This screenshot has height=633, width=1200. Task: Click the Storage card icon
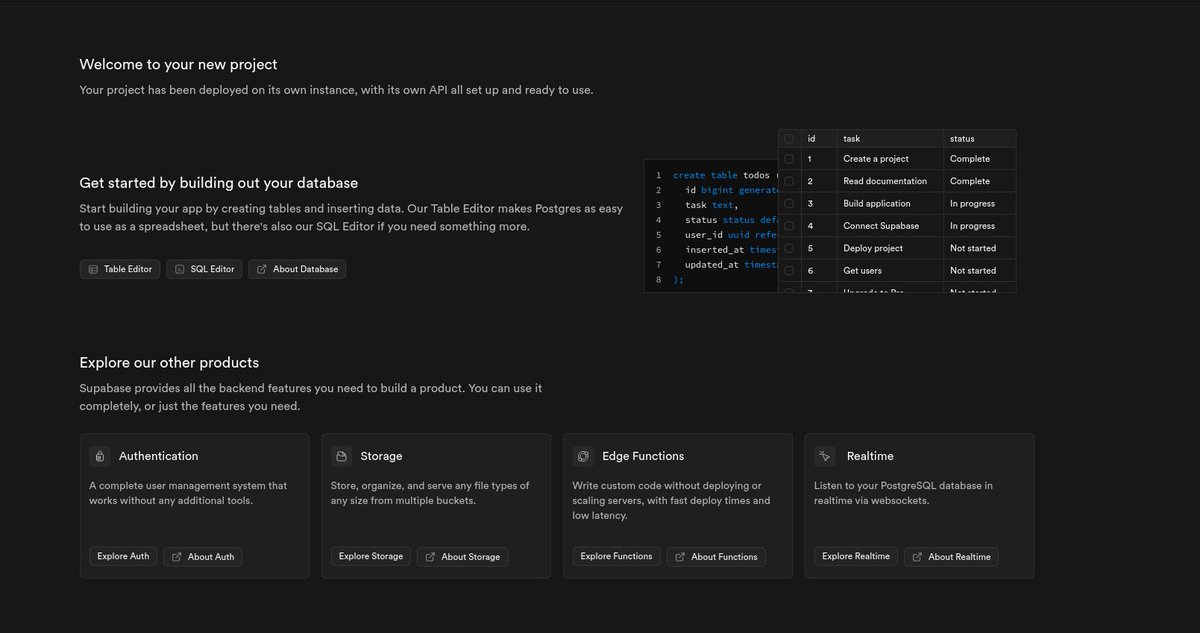pyautogui.click(x=342, y=456)
